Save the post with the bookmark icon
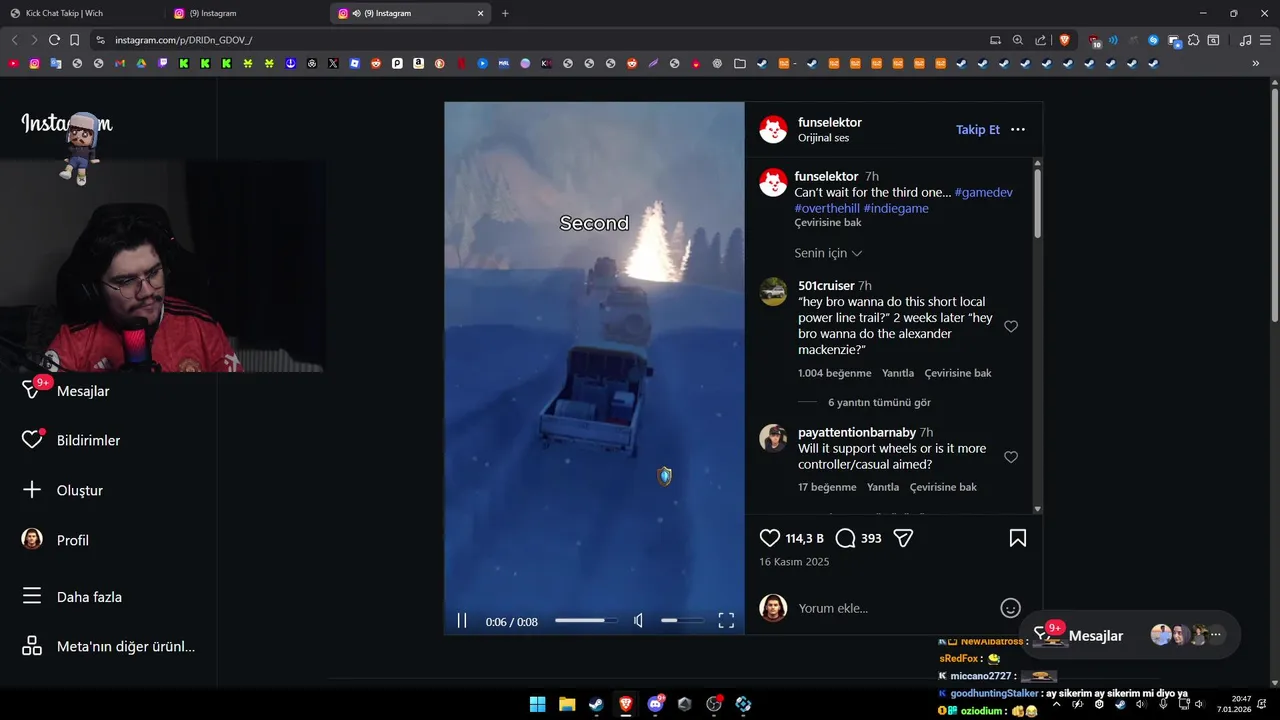Image resolution: width=1280 pixels, height=720 pixels. [x=1018, y=538]
